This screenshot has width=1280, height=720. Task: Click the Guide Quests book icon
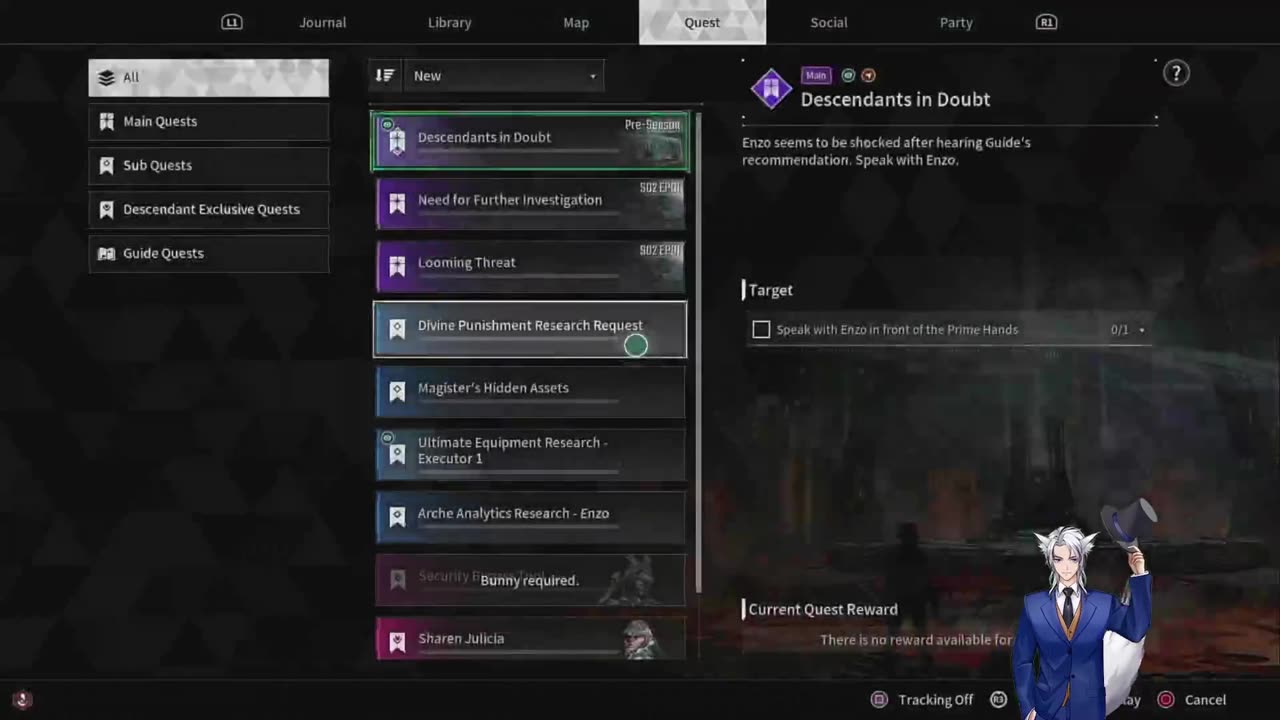pos(106,253)
